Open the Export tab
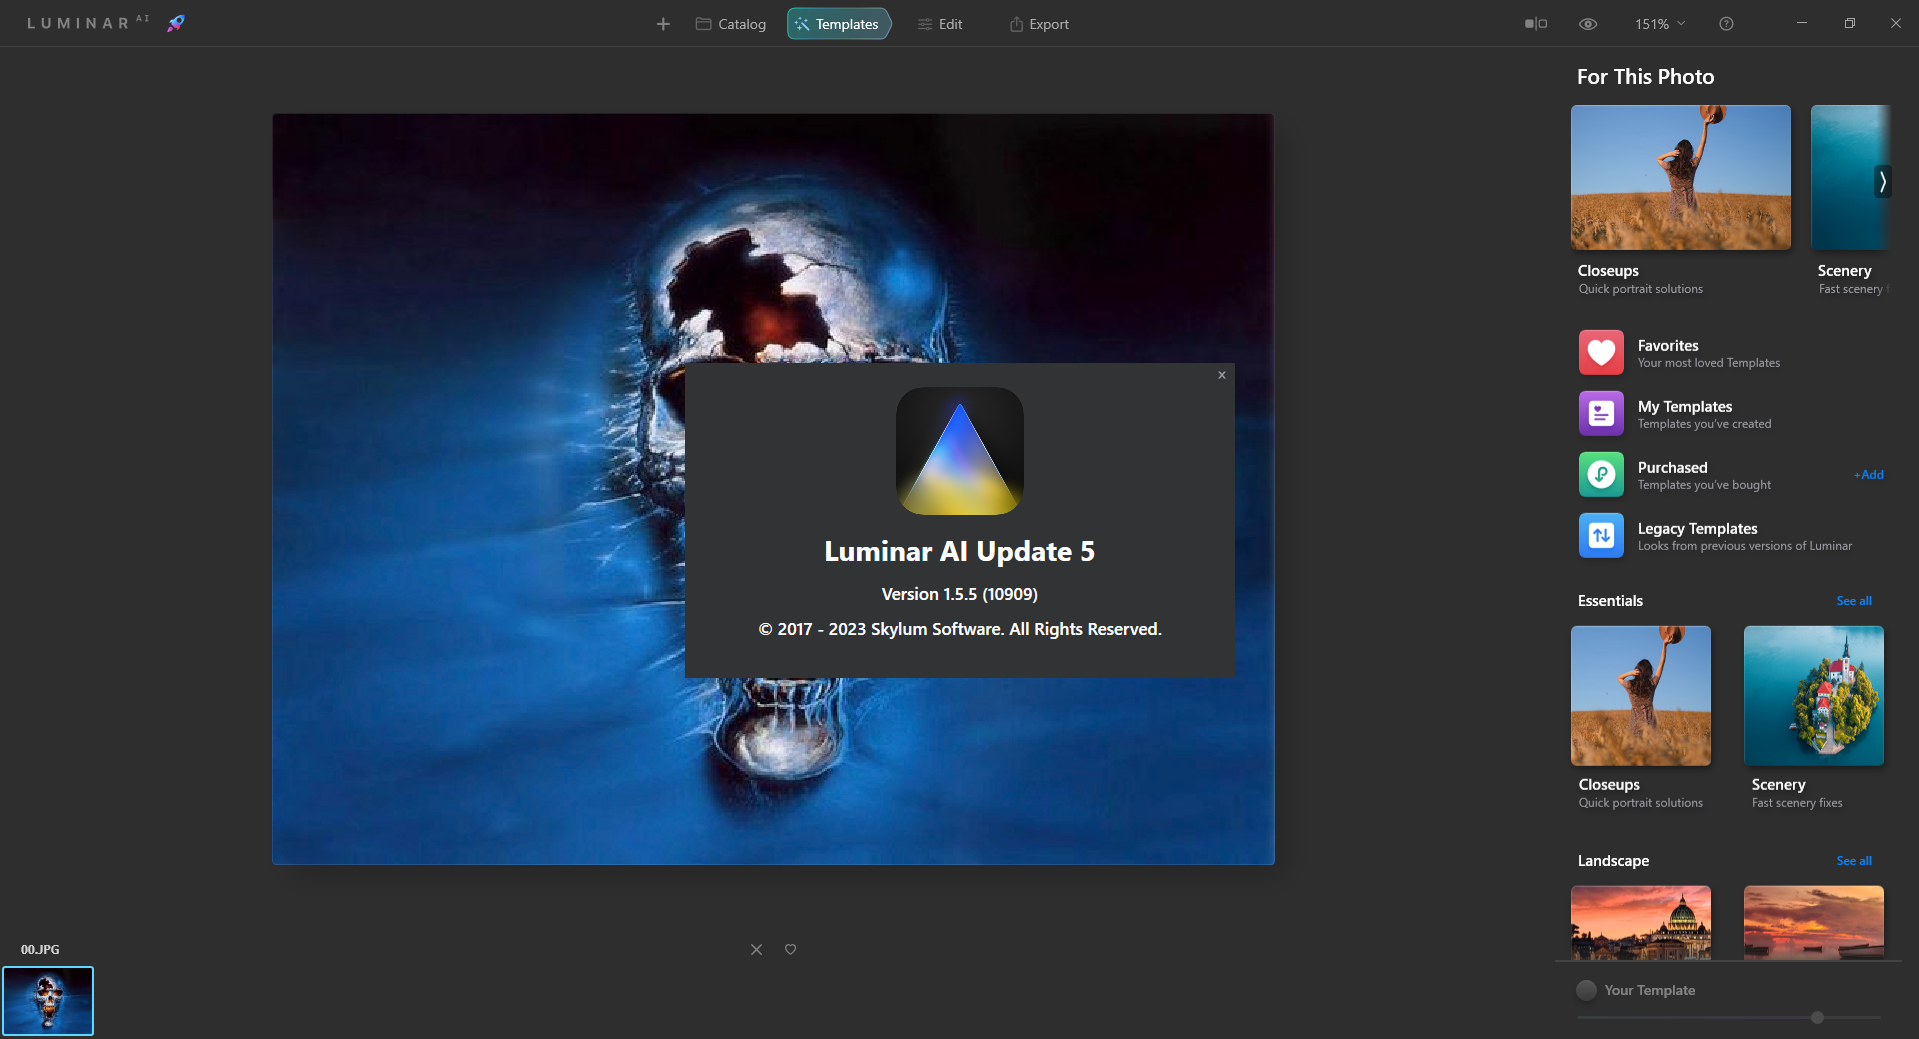Image resolution: width=1919 pixels, height=1039 pixels. [1039, 24]
